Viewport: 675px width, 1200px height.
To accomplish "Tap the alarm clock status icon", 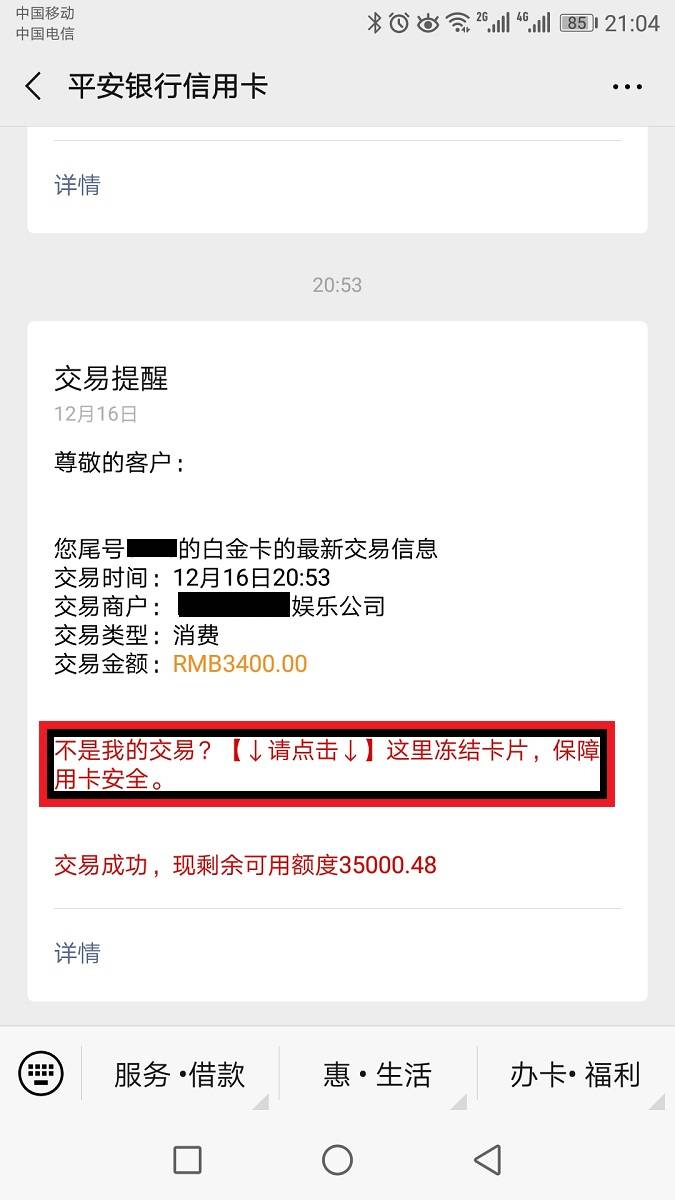I will point(400,22).
